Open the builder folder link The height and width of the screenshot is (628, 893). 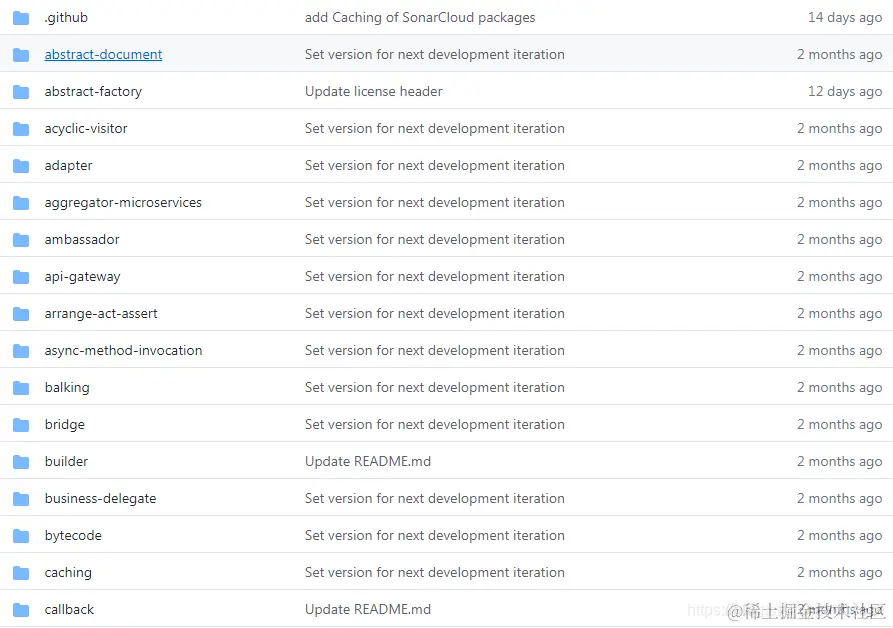66,462
